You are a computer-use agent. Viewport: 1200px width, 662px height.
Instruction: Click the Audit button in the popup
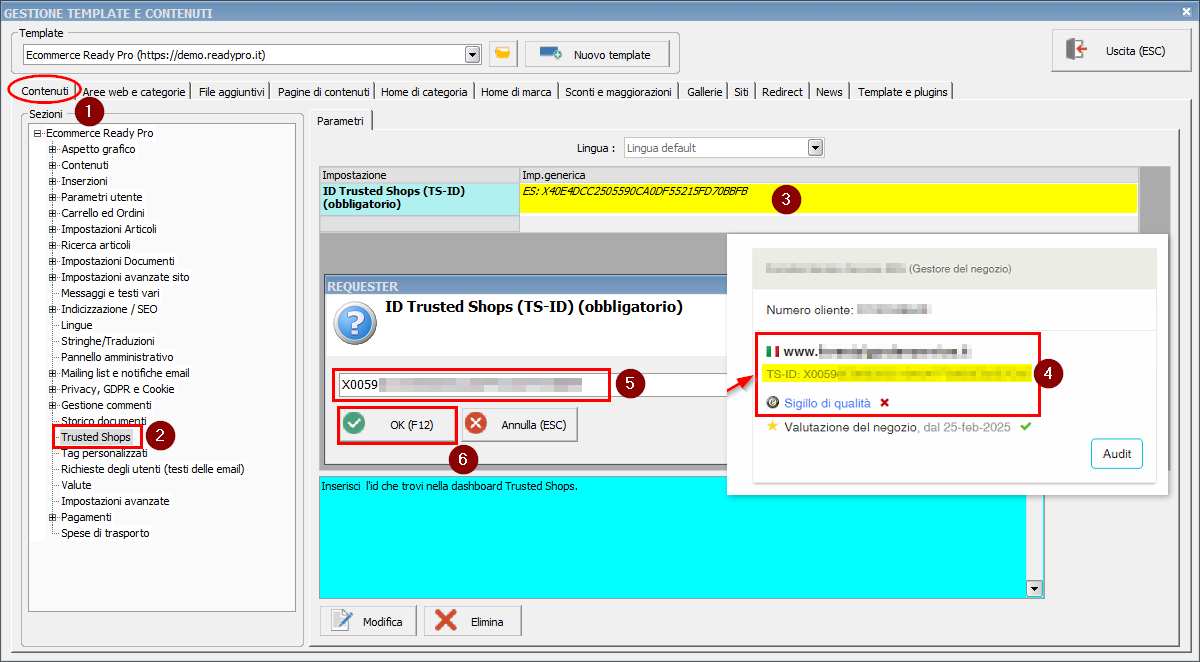[x=1116, y=453]
